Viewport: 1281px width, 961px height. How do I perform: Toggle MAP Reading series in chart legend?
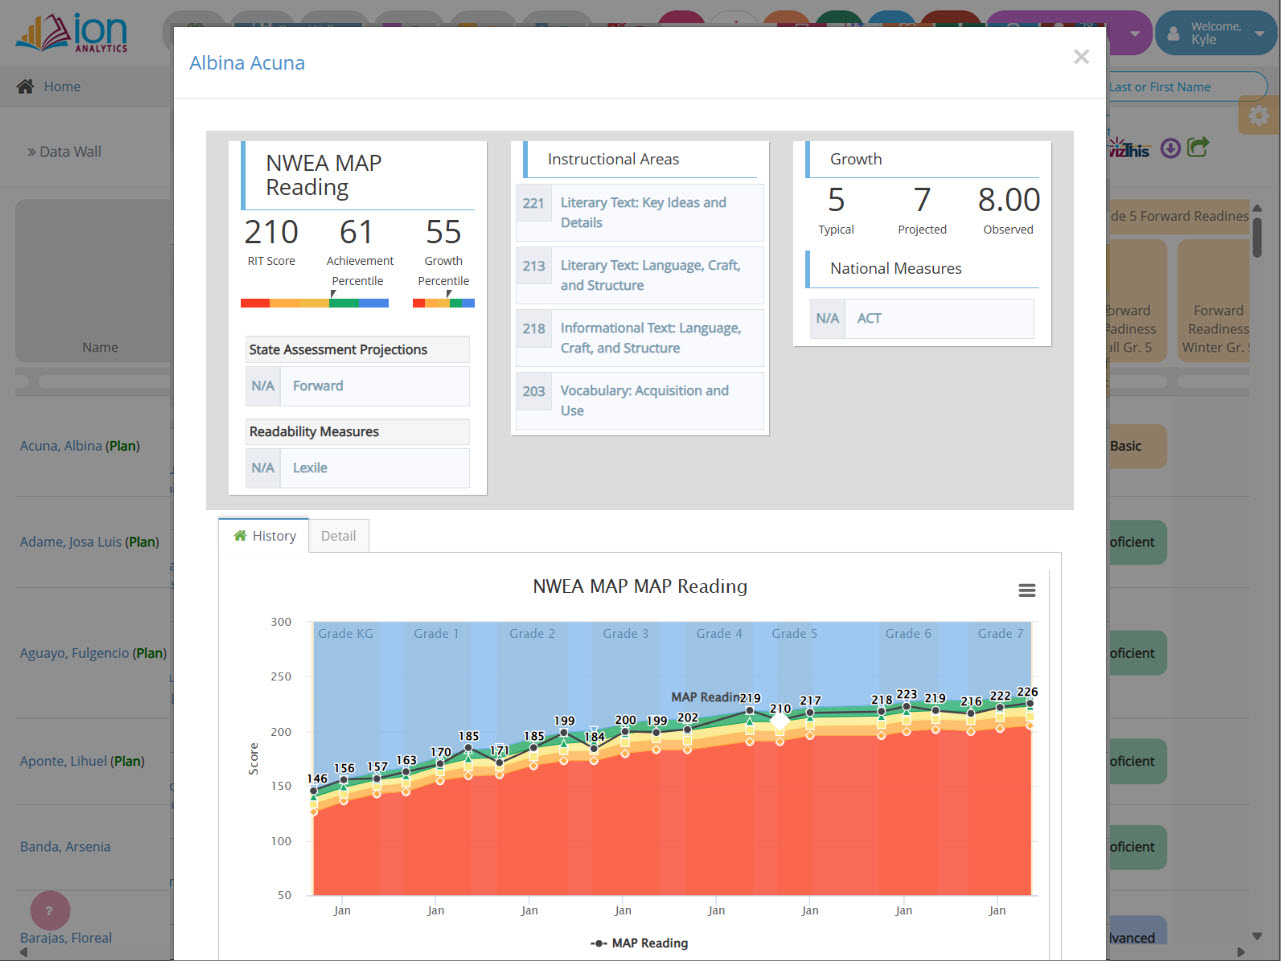(x=639, y=943)
